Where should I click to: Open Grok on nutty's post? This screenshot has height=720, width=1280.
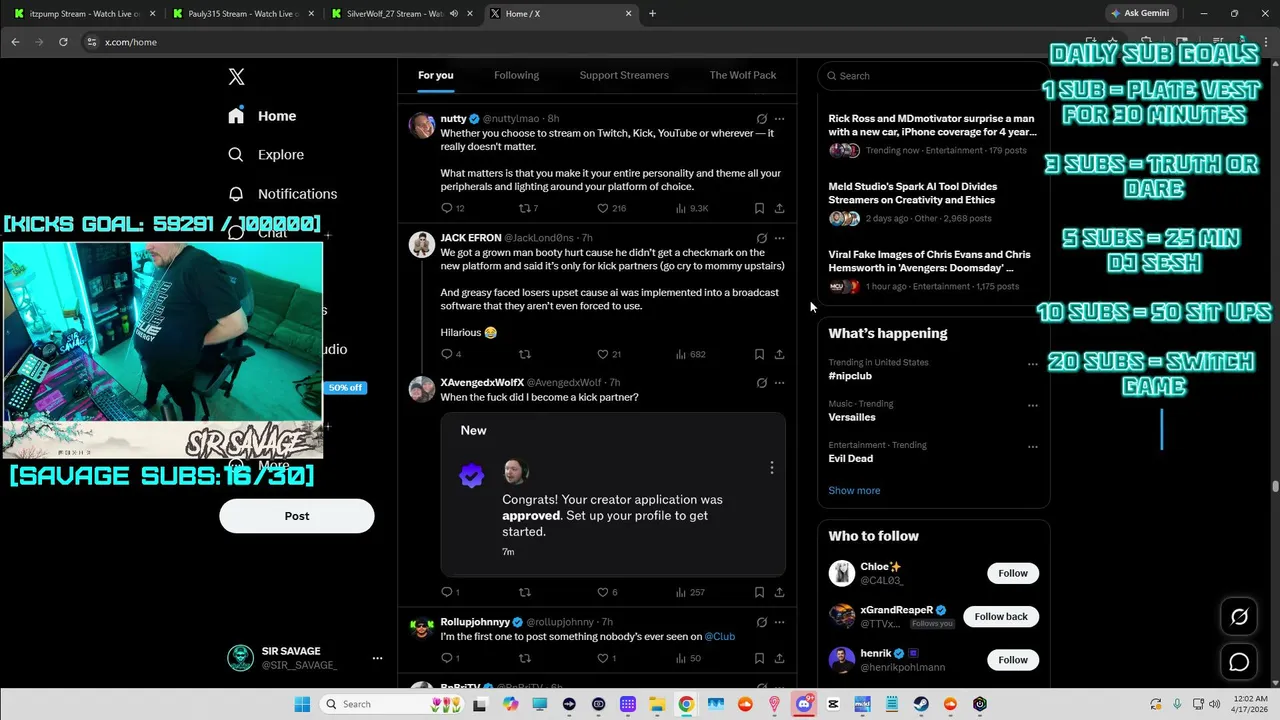point(761,119)
